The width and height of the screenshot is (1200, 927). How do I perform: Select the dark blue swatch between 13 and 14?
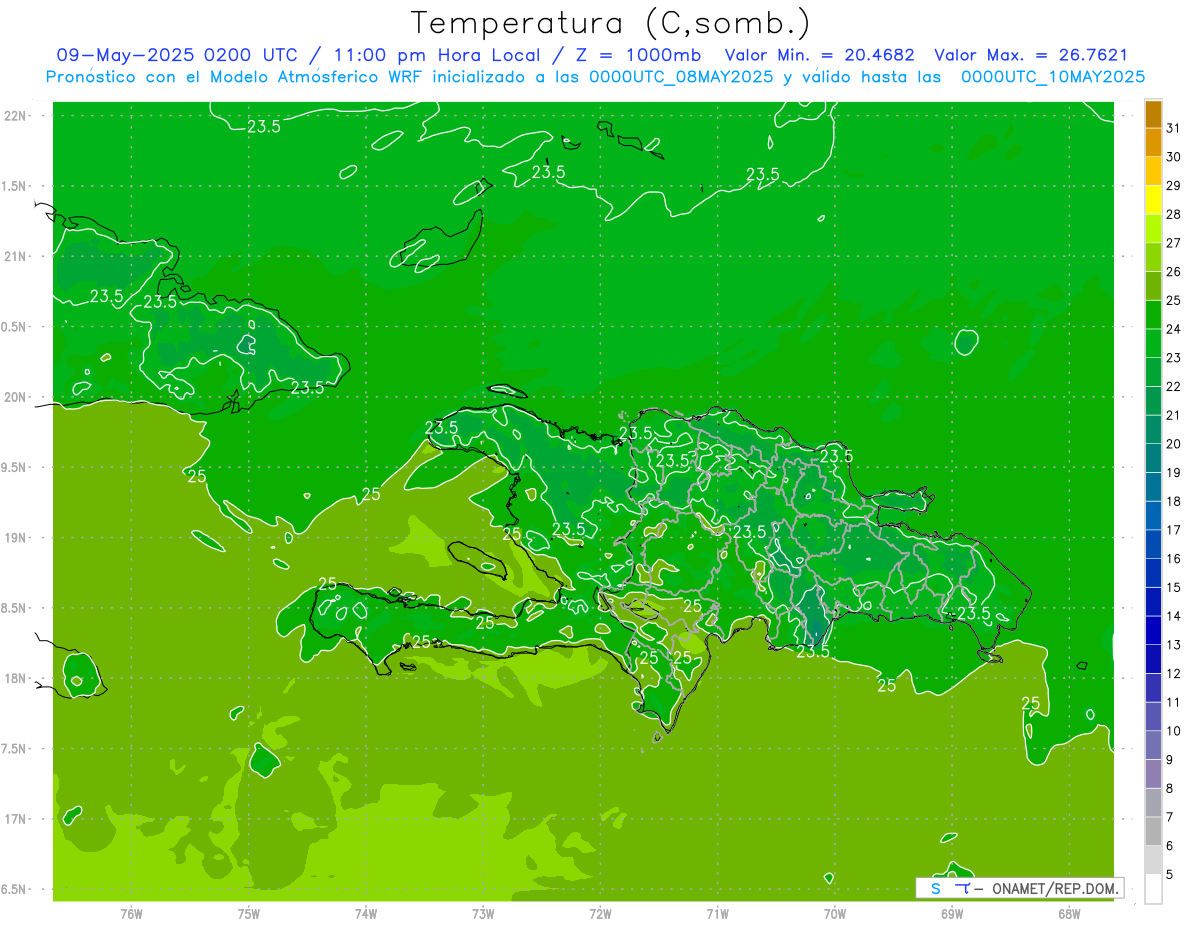1153,631
